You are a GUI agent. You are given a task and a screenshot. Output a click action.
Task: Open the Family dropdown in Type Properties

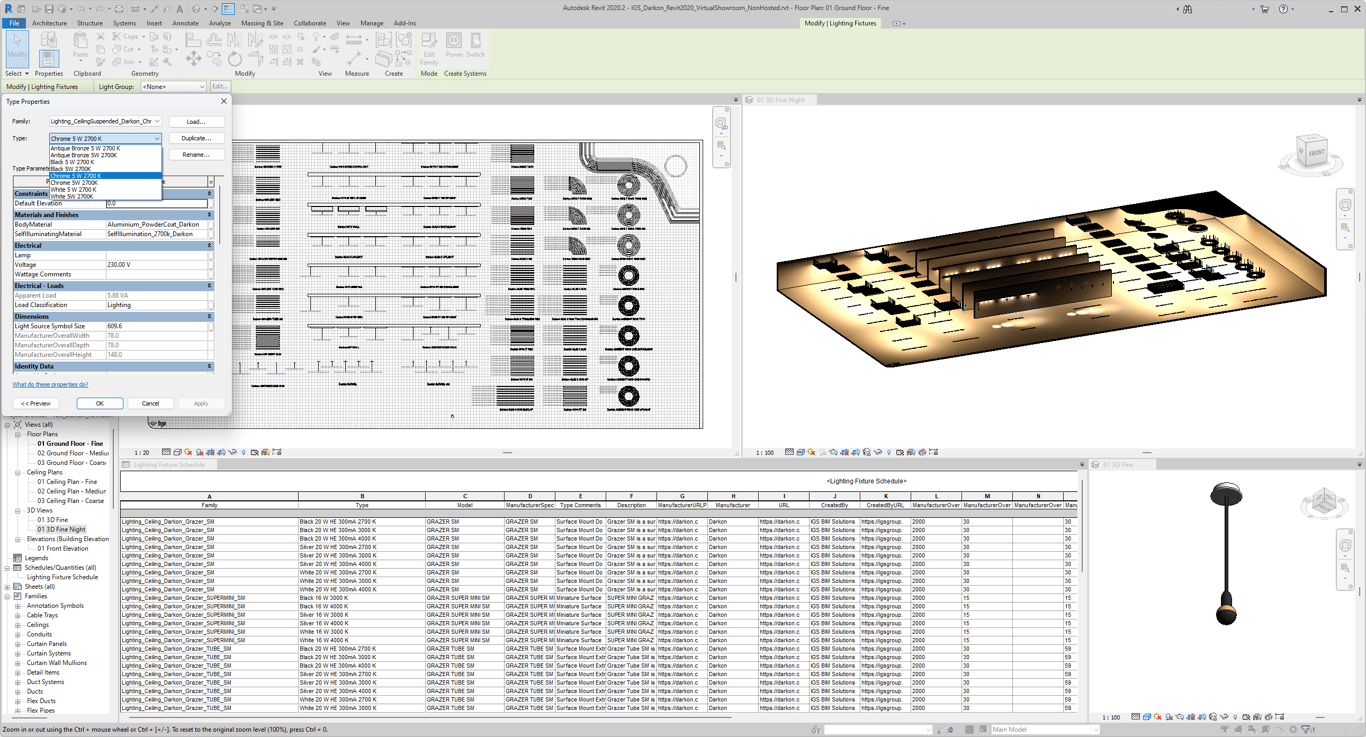[157, 121]
